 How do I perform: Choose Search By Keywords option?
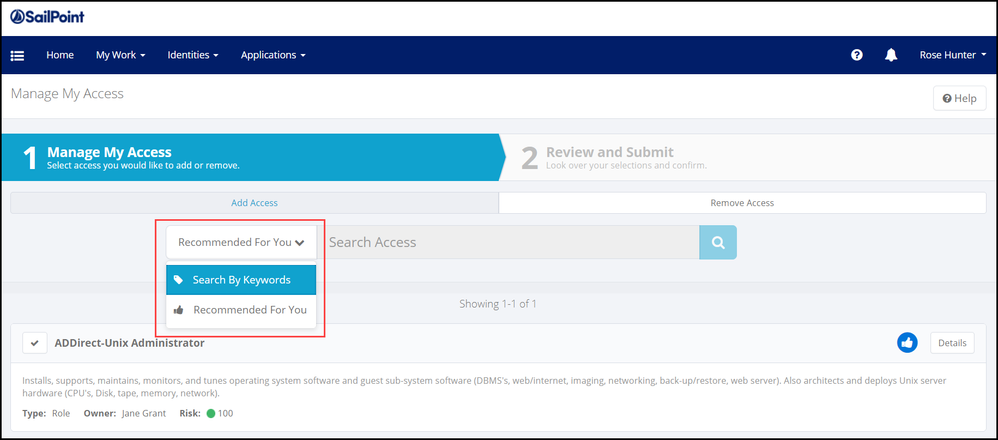[x=241, y=280]
